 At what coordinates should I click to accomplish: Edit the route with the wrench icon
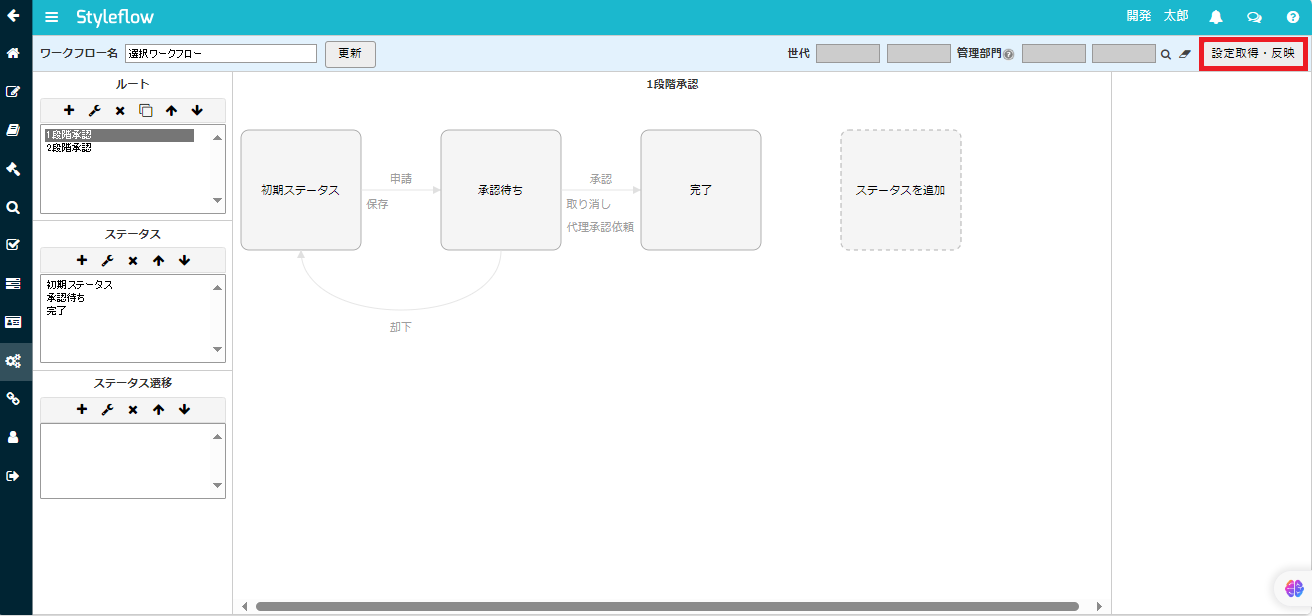94,110
